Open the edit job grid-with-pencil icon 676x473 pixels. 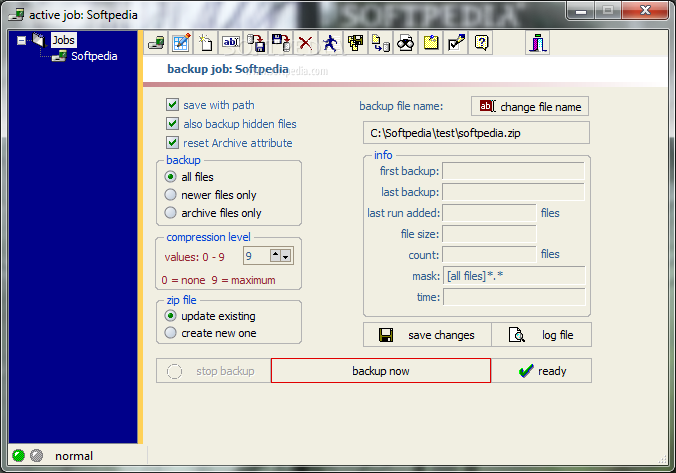point(181,43)
